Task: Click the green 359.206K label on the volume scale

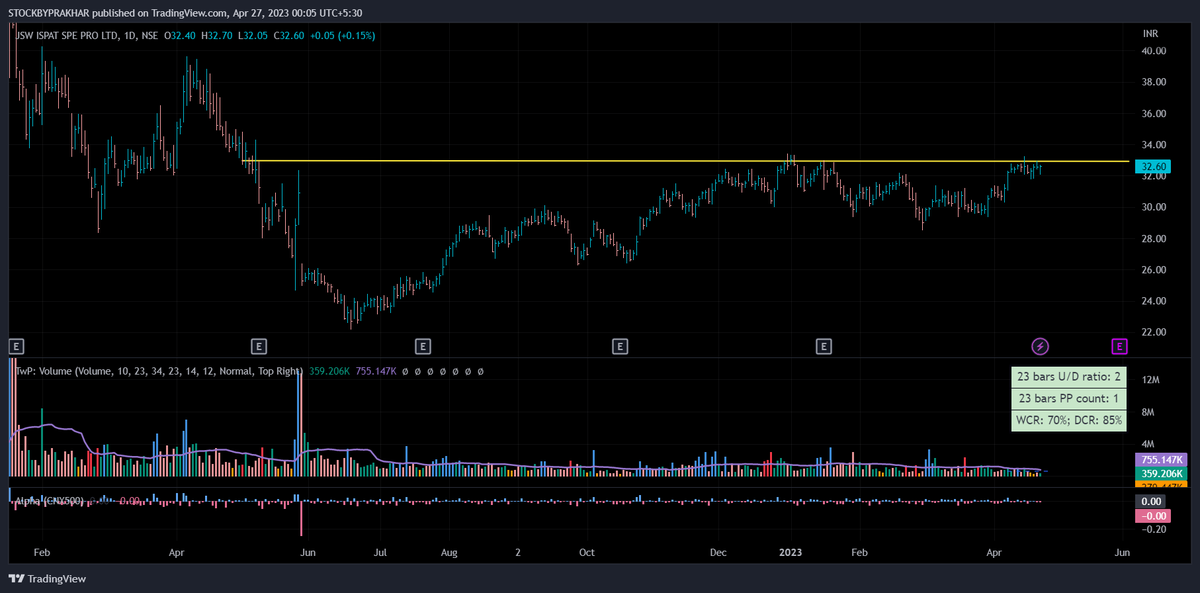Action: tap(1162, 474)
